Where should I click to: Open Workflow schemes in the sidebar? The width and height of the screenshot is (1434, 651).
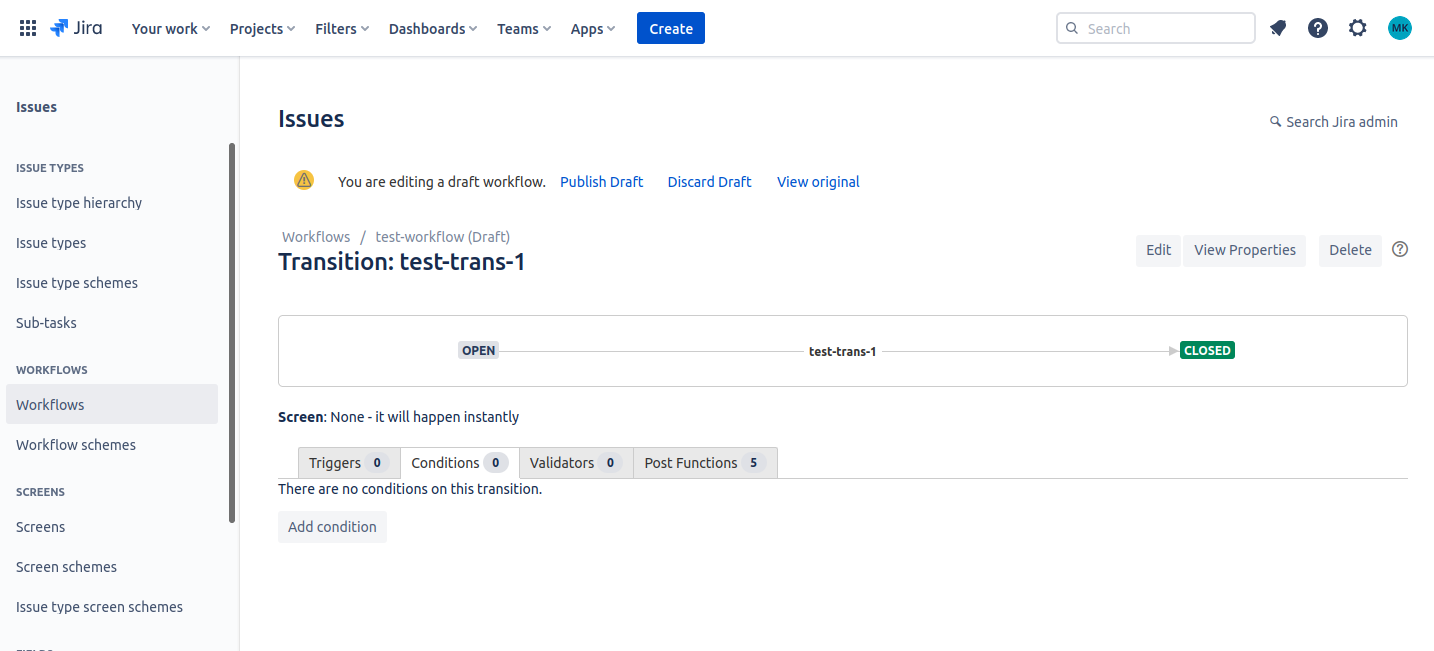tap(76, 445)
